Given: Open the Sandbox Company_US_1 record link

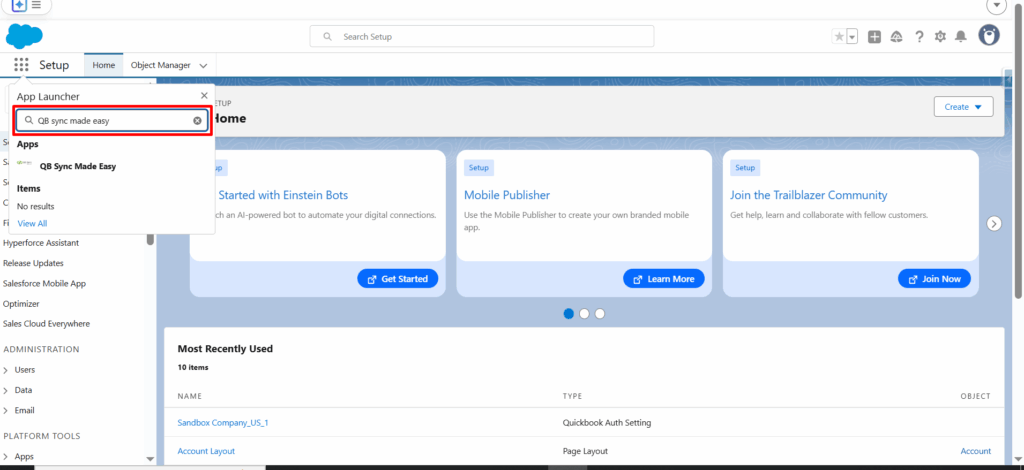Looking at the screenshot, I should 223,422.
